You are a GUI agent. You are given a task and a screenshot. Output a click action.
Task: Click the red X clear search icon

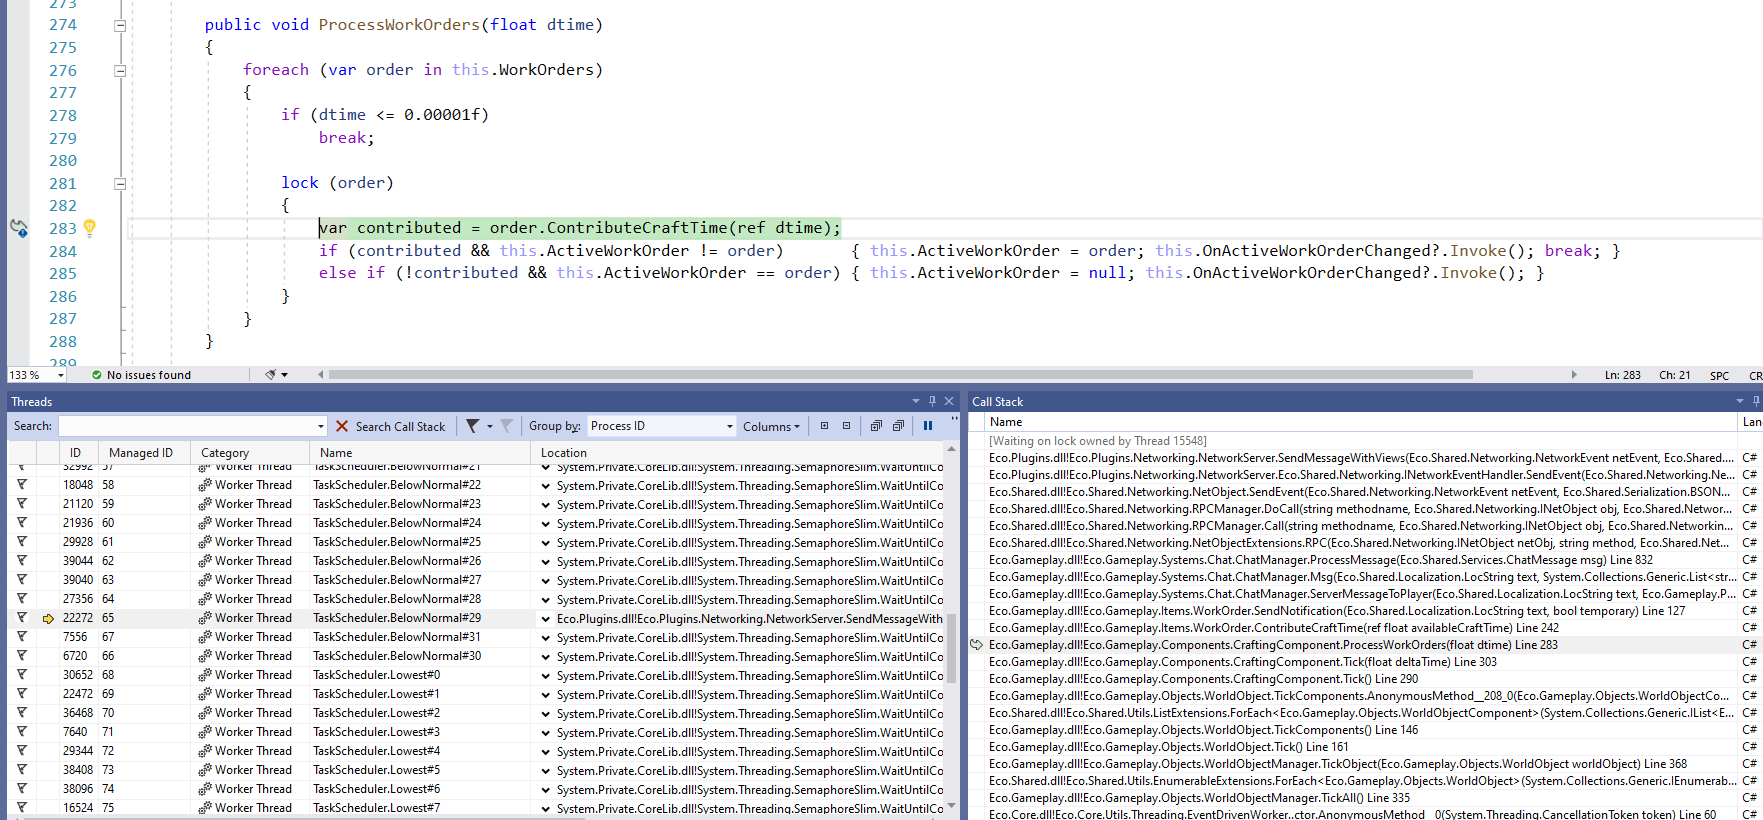[342, 426]
